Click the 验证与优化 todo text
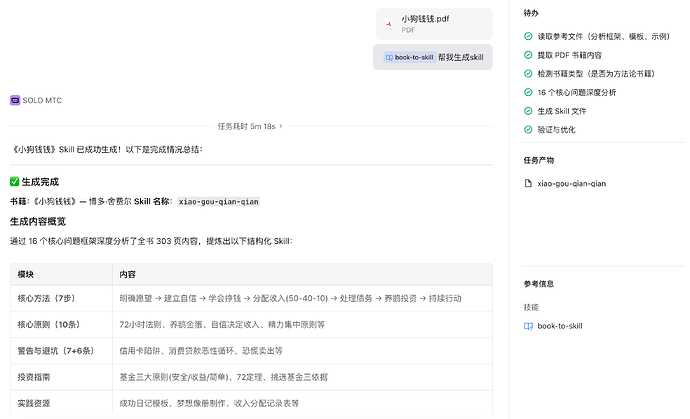This screenshot has width=690, height=419. [556, 129]
